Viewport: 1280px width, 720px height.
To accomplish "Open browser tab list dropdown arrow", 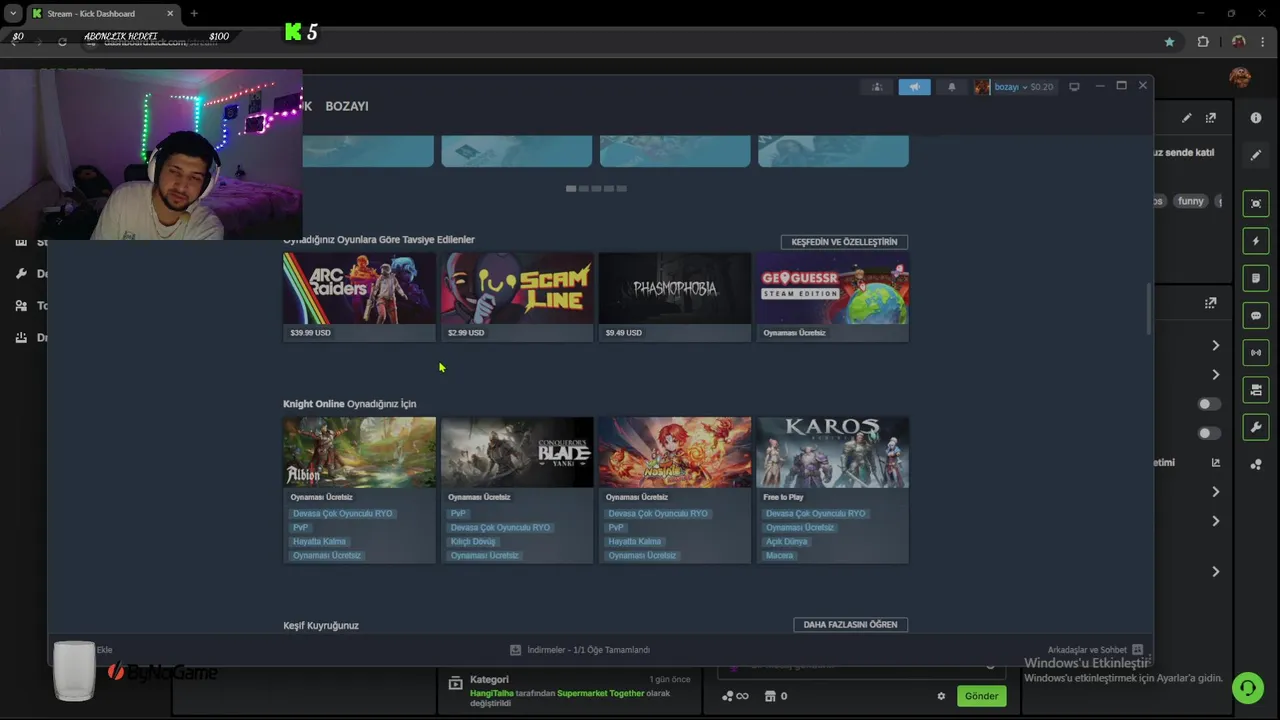I will click(13, 13).
